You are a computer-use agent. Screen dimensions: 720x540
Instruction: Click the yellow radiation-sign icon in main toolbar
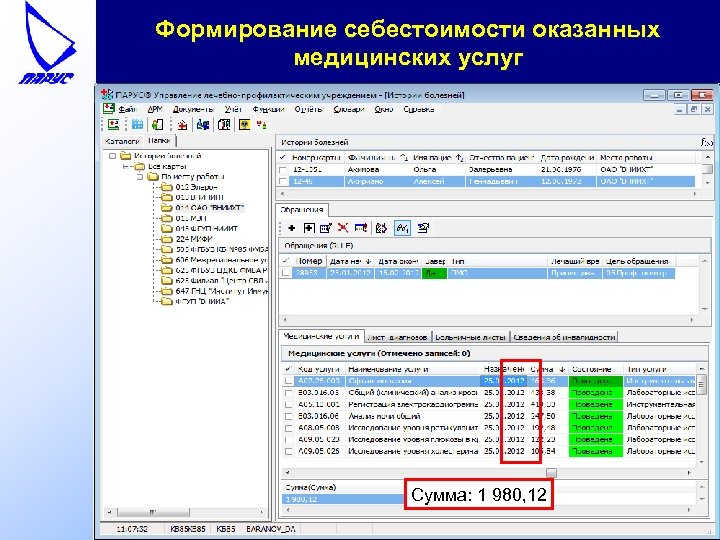pos(244,124)
